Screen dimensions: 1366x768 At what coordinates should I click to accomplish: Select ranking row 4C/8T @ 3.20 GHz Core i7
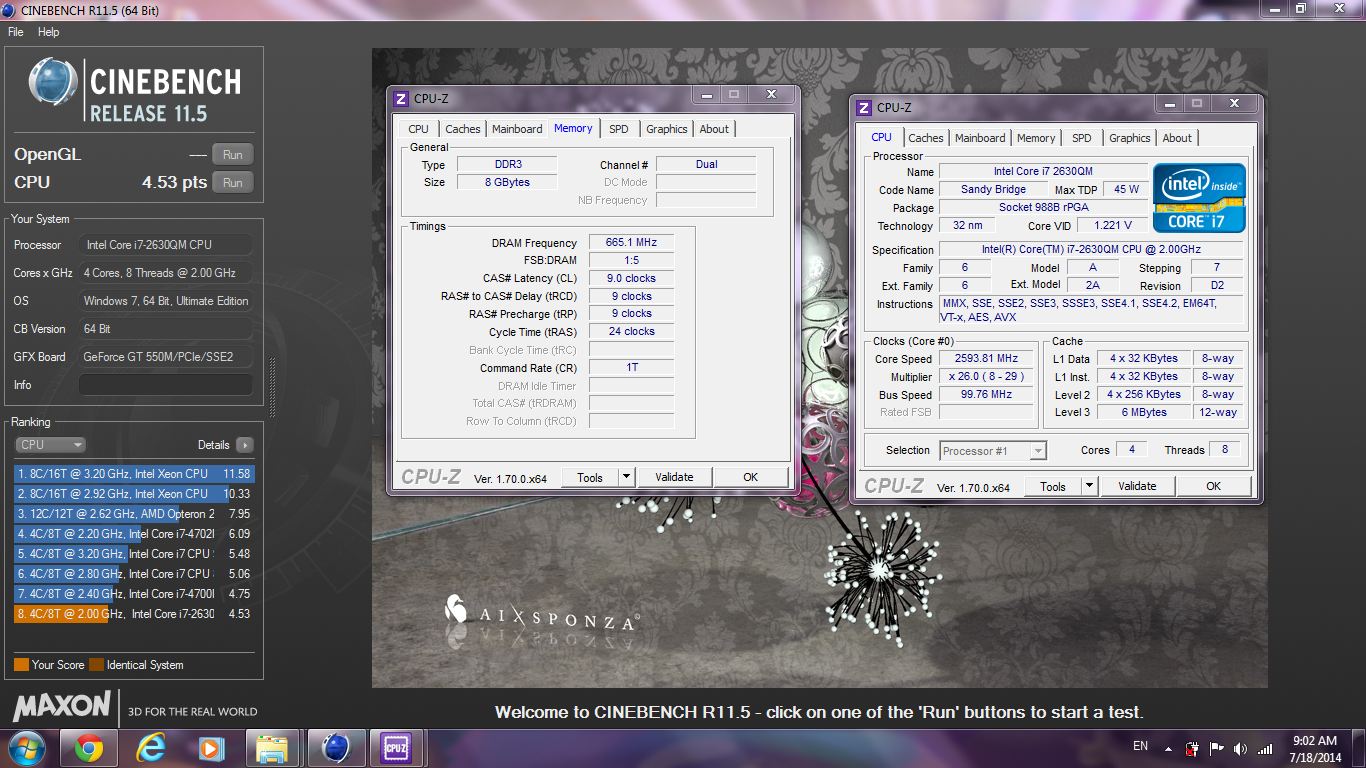click(x=134, y=554)
